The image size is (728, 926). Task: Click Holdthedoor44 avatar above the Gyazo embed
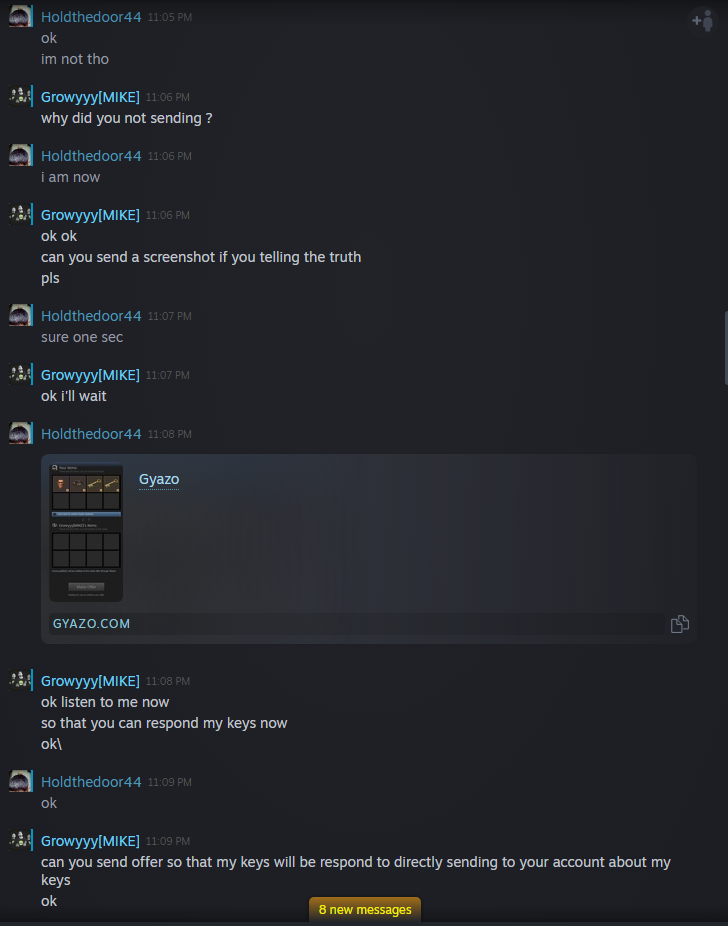pos(20,433)
